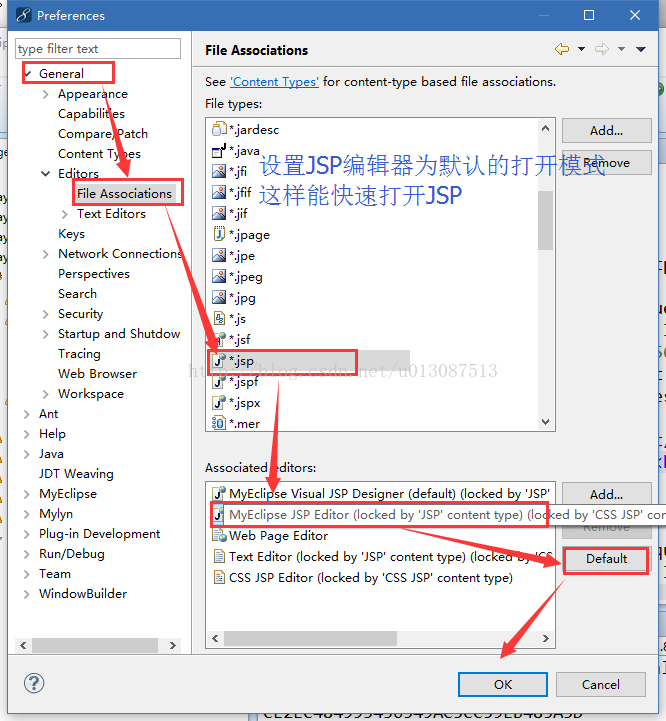Image resolution: width=666 pixels, height=721 pixels.
Task: Click the Default button
Action: pos(606,559)
